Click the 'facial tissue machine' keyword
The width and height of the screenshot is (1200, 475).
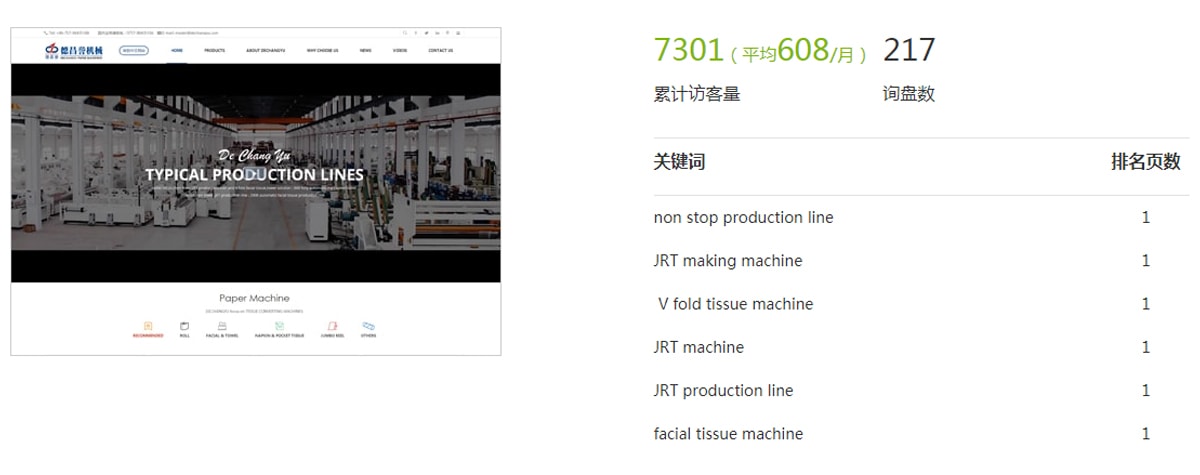coord(728,434)
